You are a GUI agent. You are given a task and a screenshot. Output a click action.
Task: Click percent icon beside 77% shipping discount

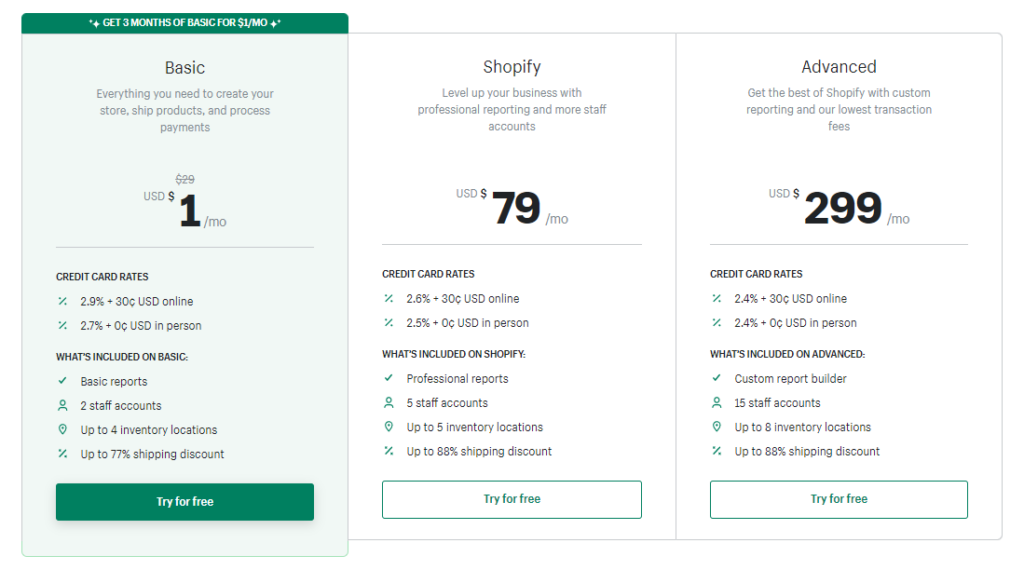point(63,454)
